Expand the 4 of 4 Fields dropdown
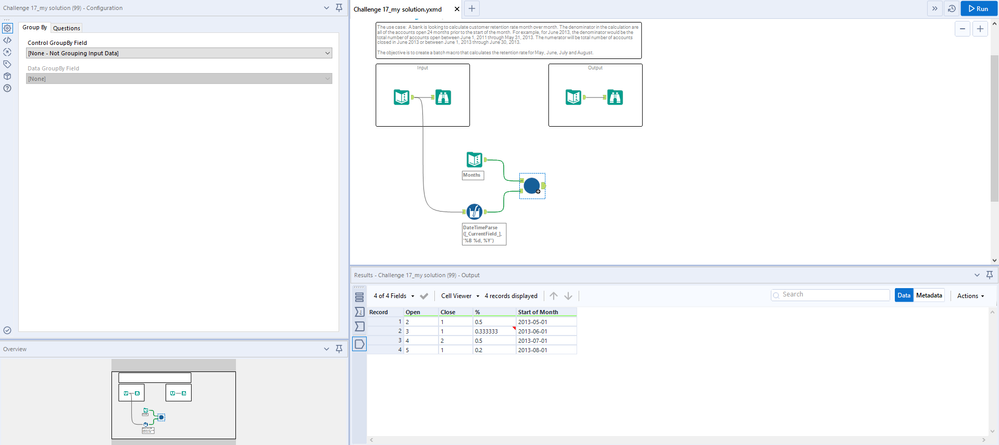The image size is (999, 445). [x=393, y=296]
